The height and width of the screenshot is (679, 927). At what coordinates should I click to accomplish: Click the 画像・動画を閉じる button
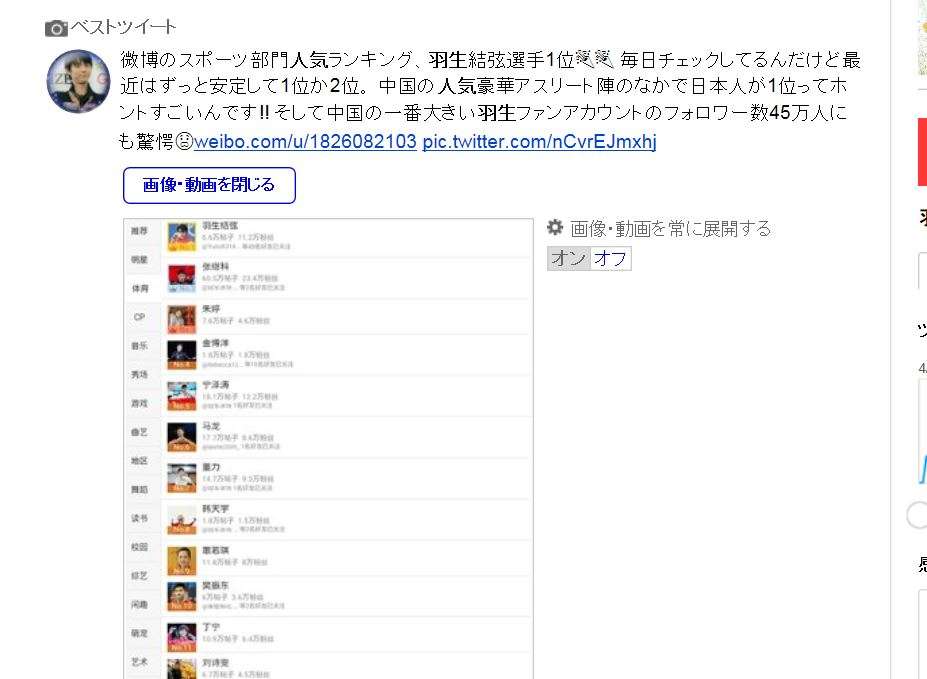(209, 186)
